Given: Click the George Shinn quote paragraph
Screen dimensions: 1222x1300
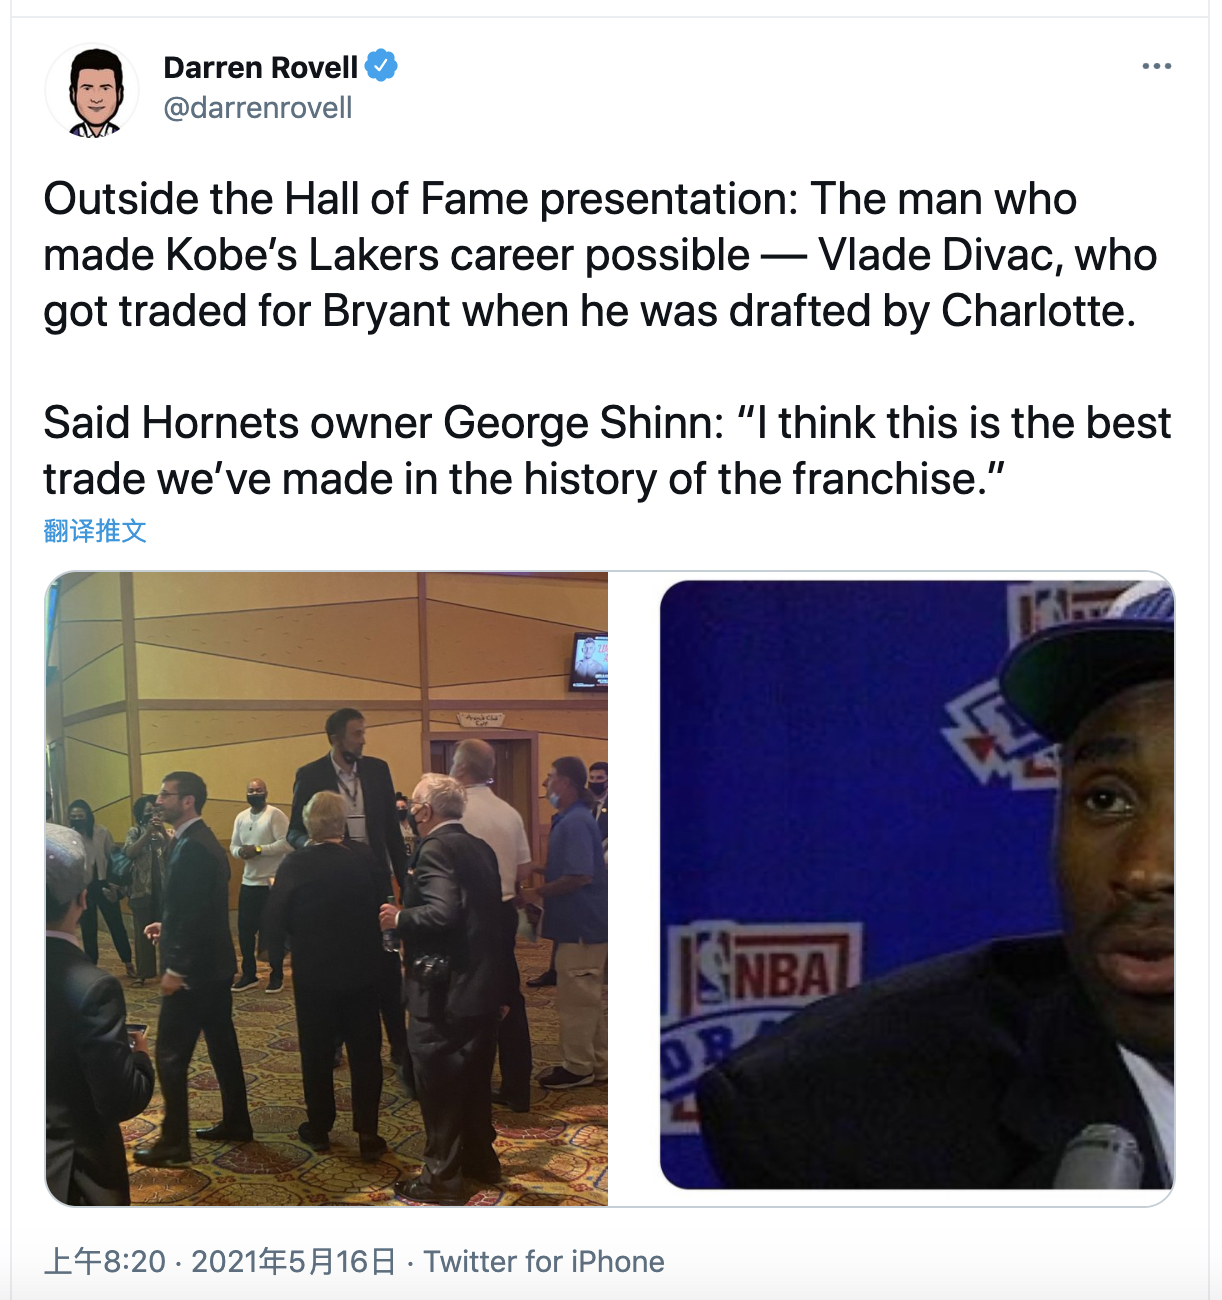Looking at the screenshot, I should 600,450.
